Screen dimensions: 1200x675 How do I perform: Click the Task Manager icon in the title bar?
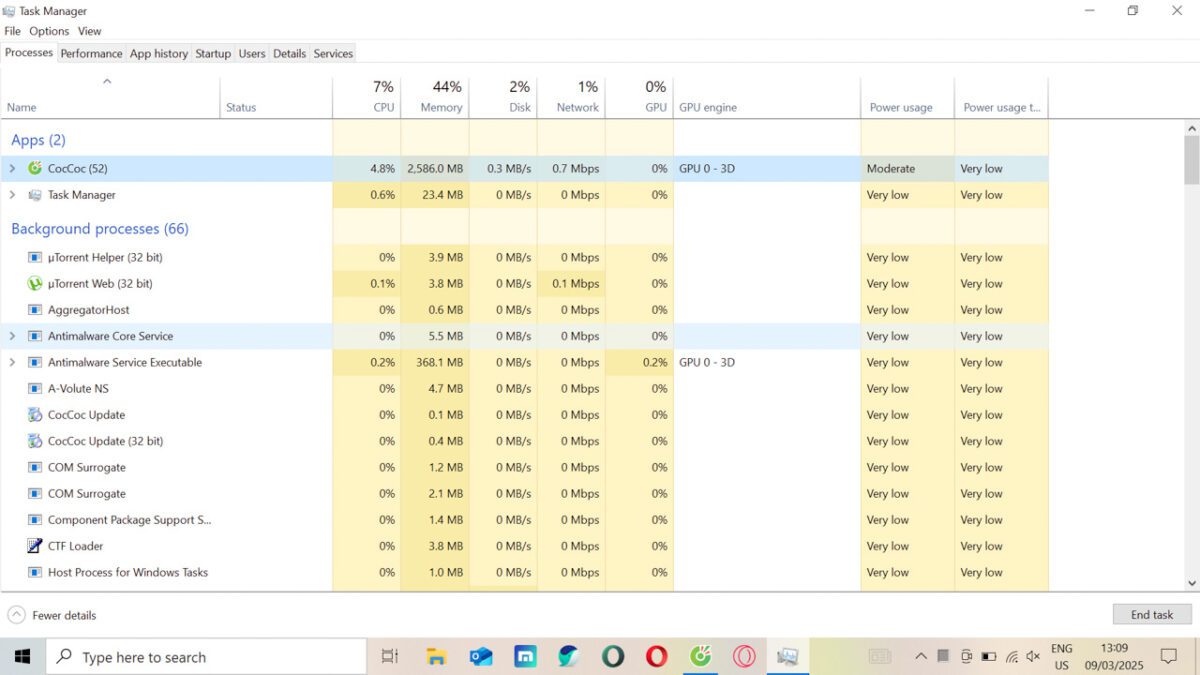coord(10,11)
